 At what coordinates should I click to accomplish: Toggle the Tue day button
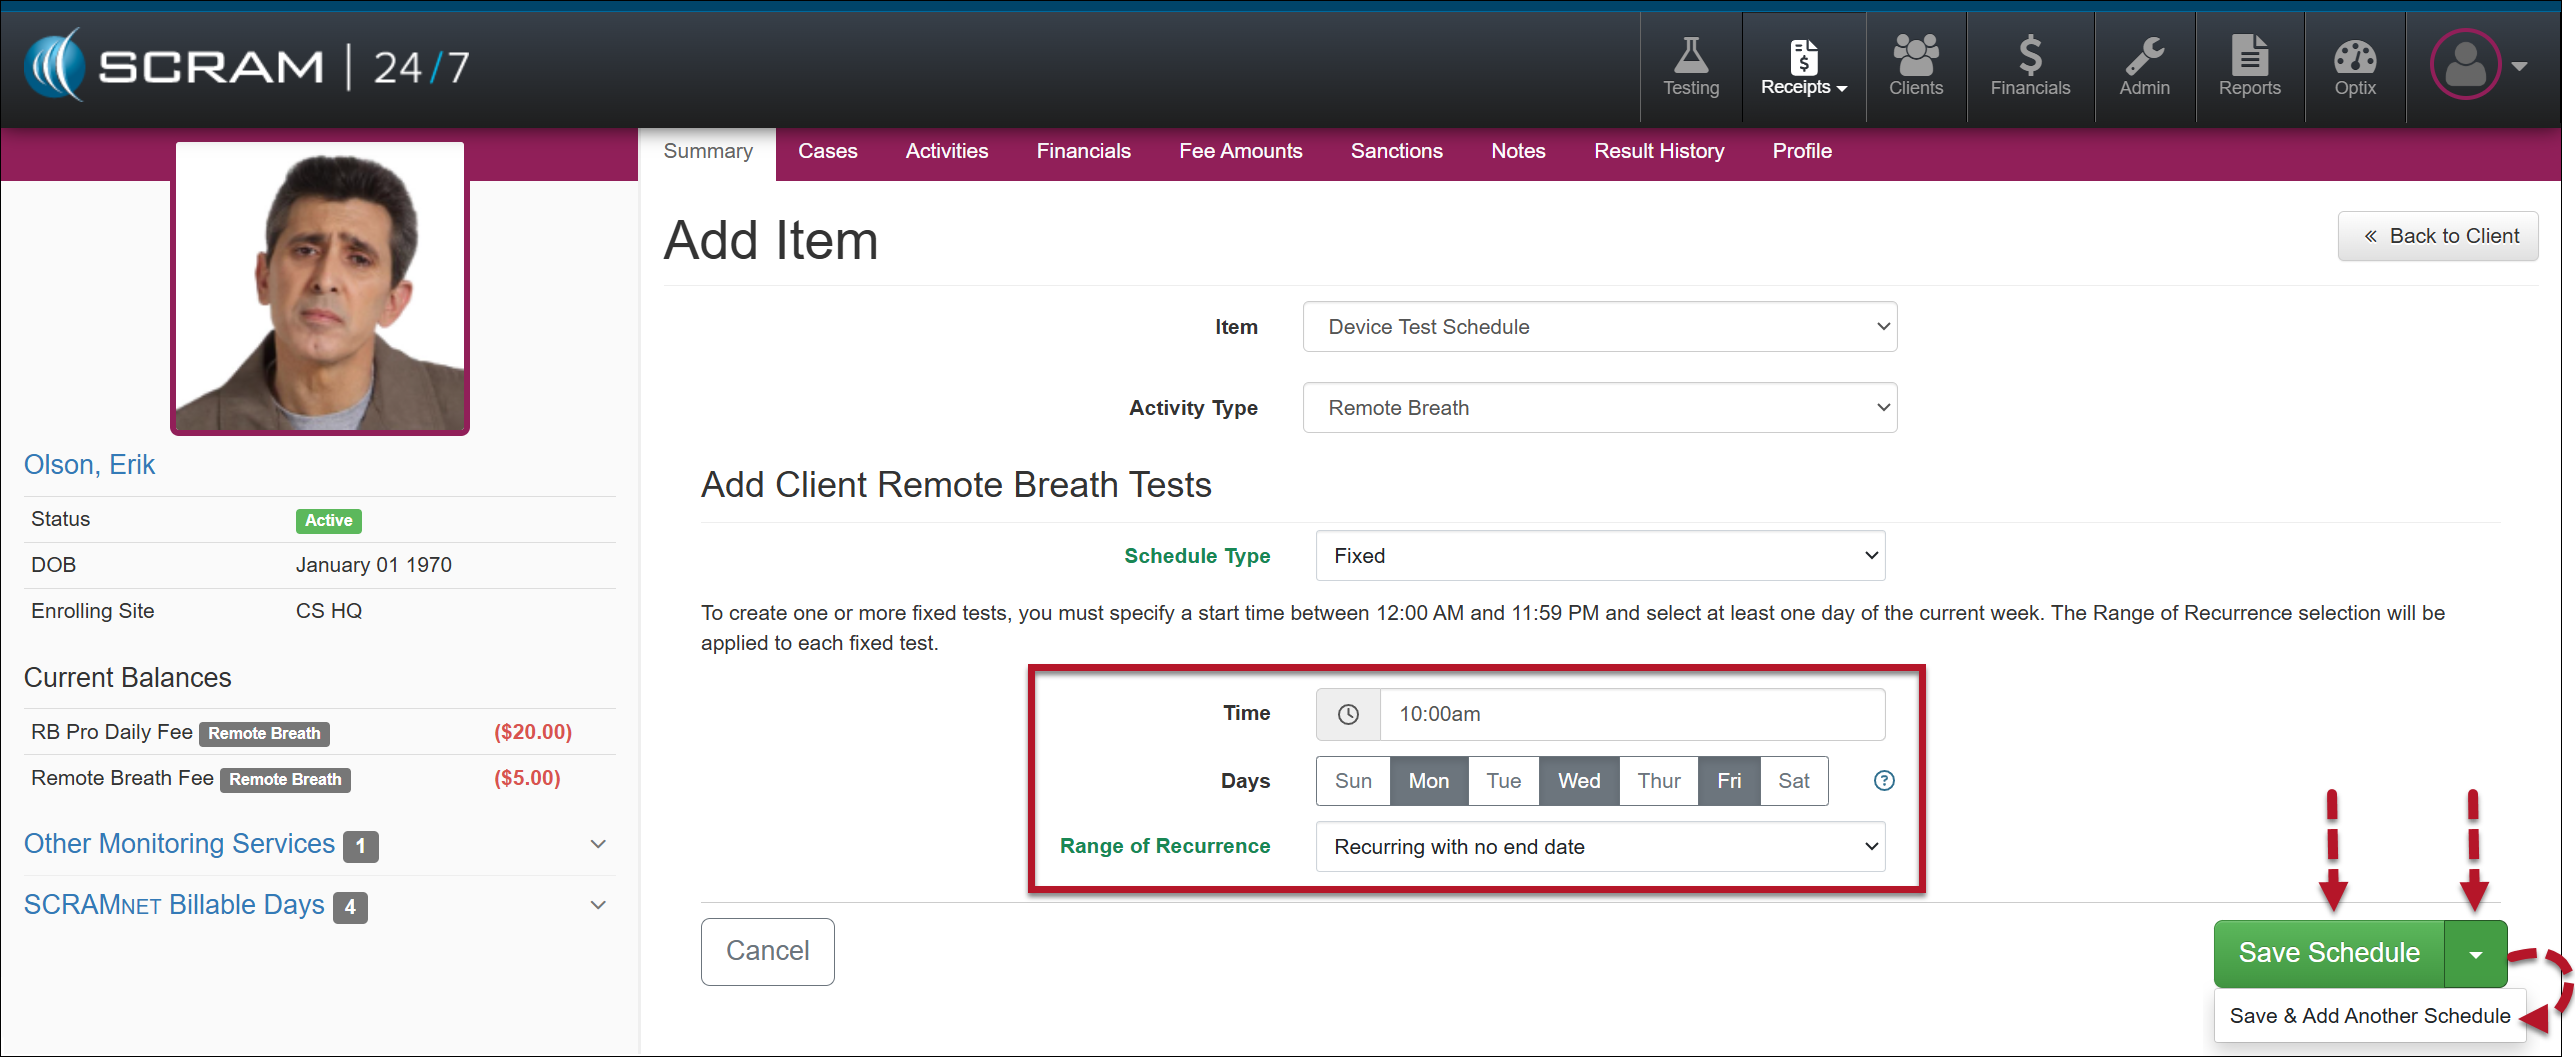click(1503, 781)
